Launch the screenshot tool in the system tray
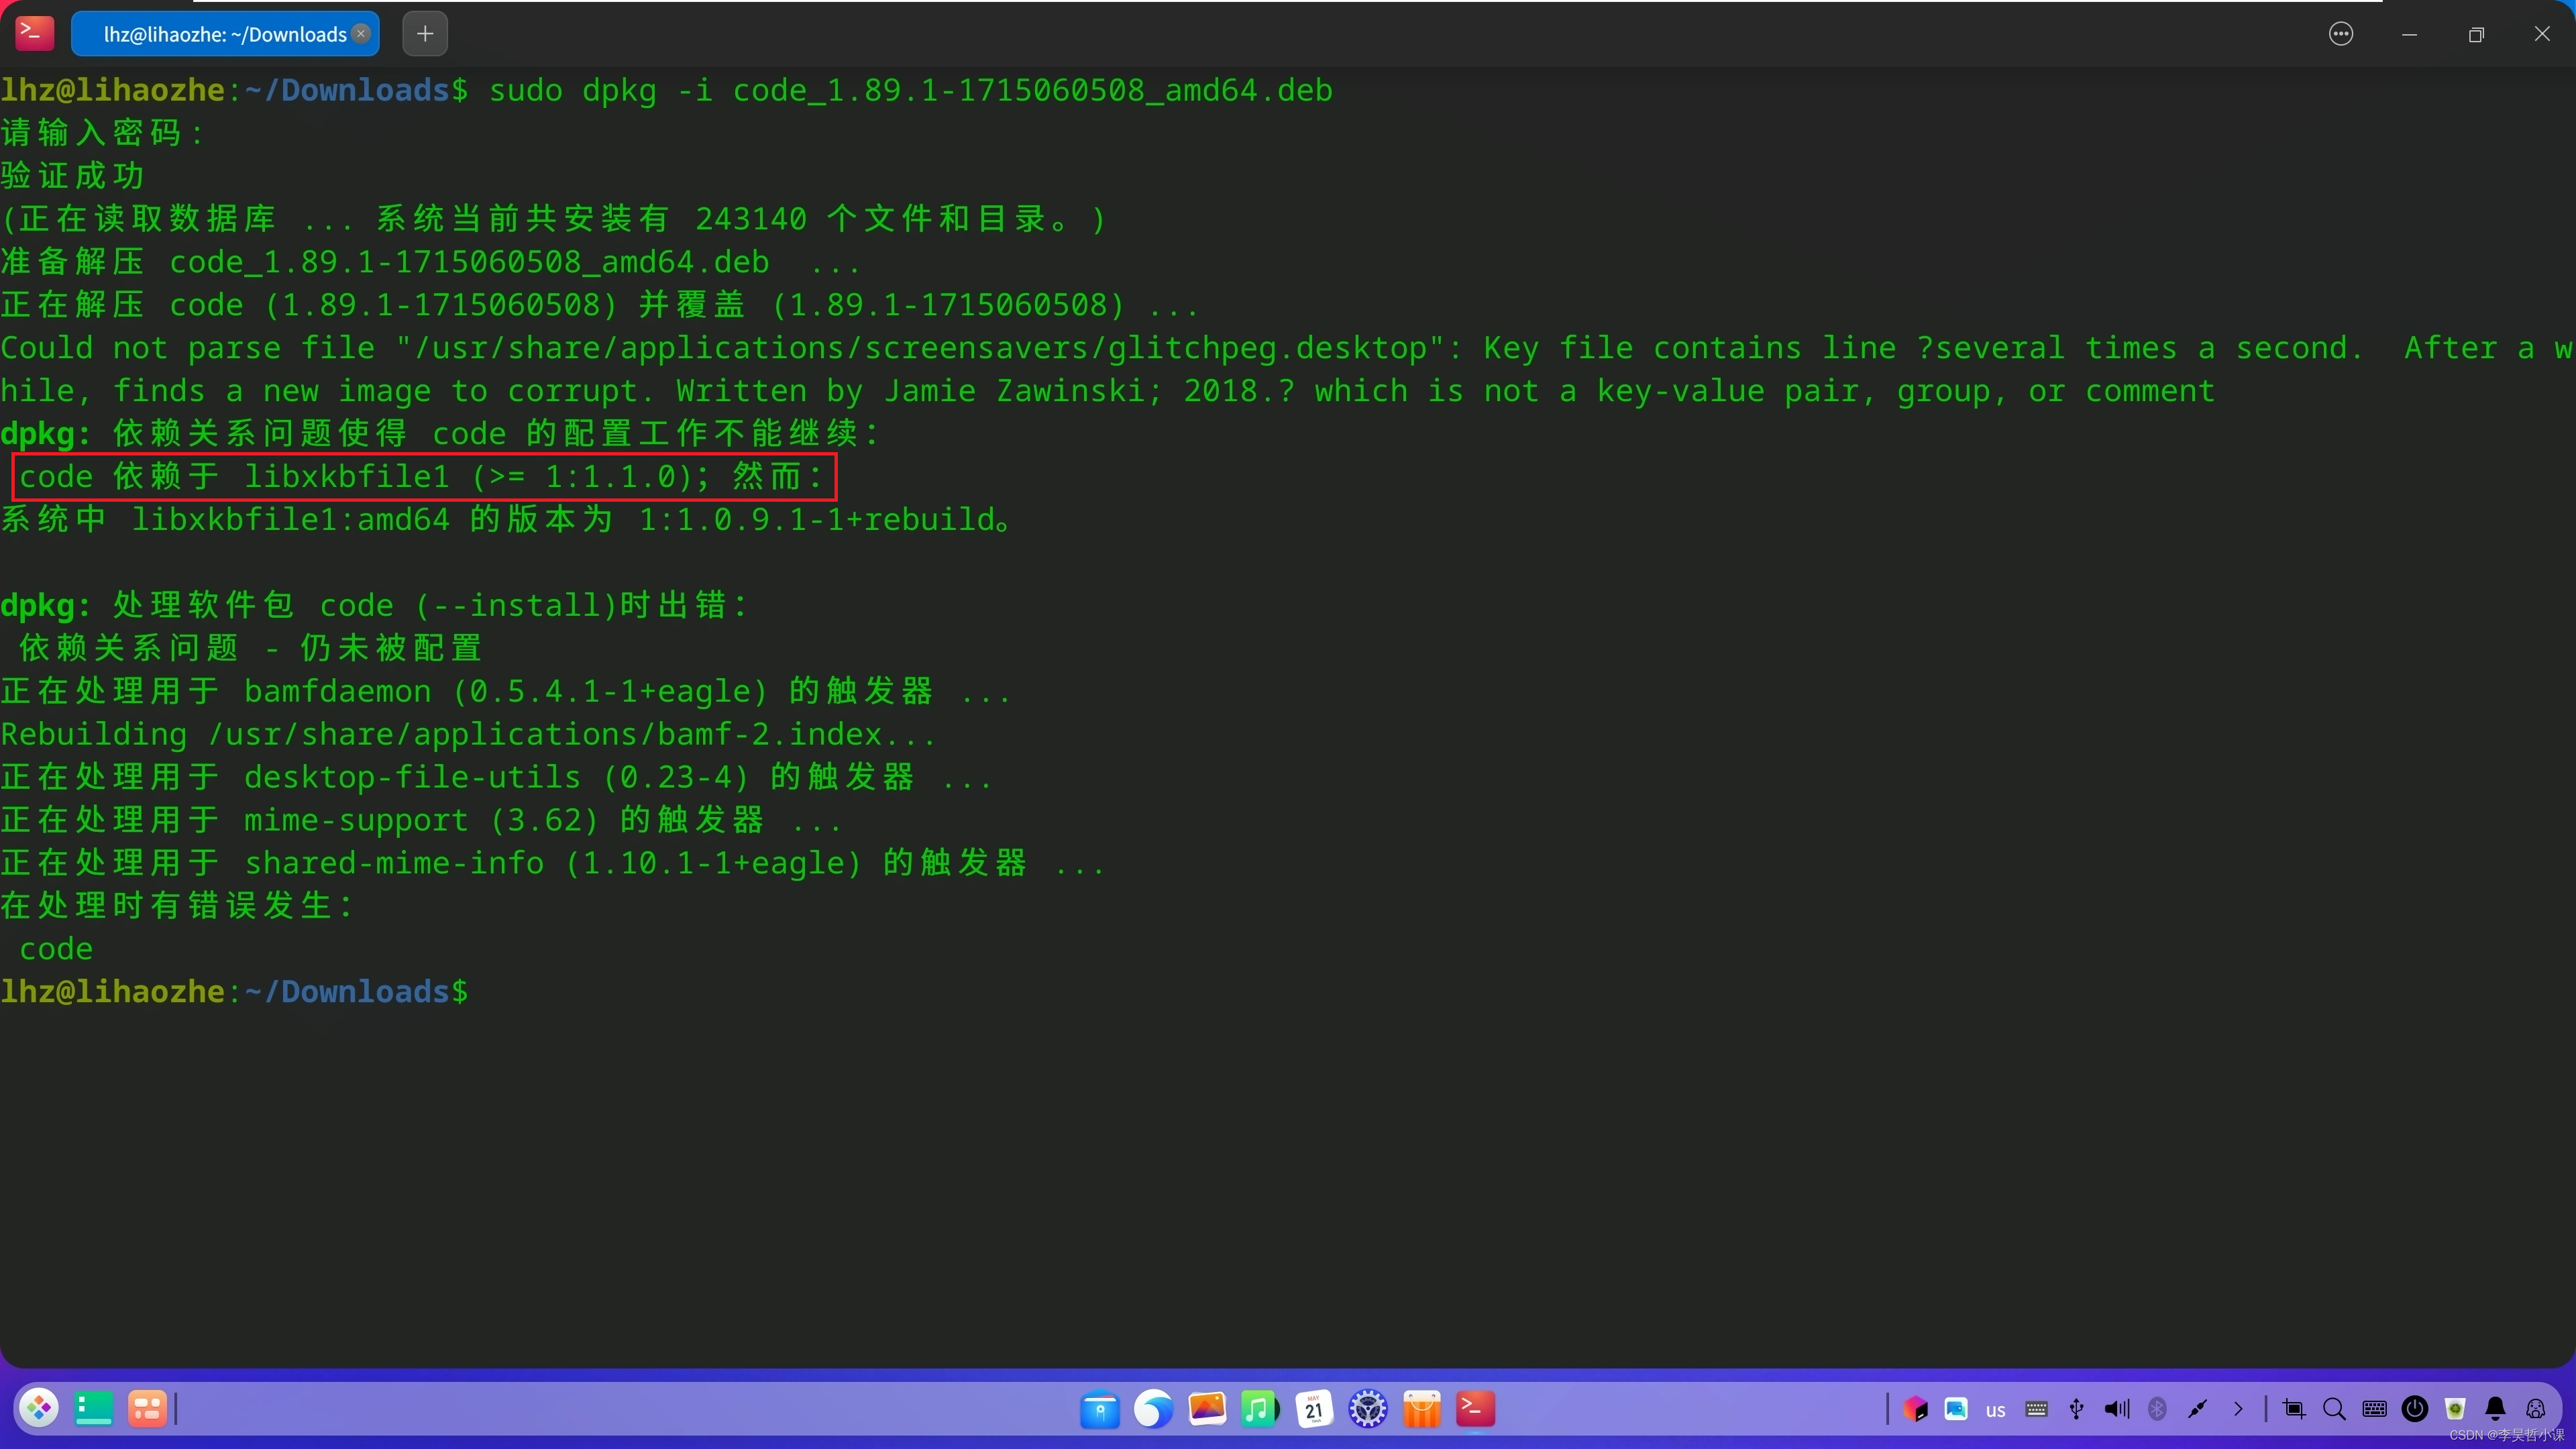The height and width of the screenshot is (1449, 2576). [2295, 1409]
